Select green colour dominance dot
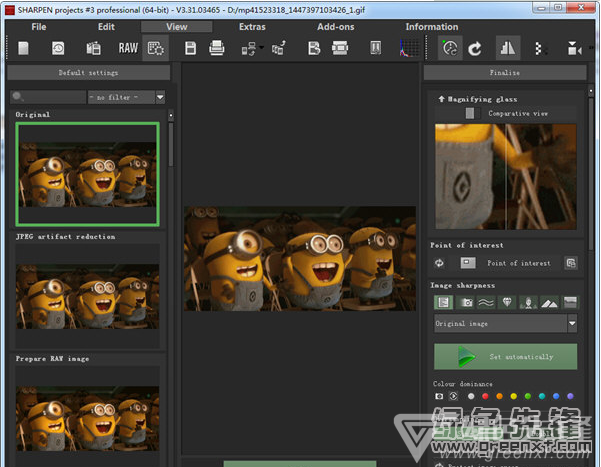Viewport: 601px width, 467px height. tap(528, 396)
